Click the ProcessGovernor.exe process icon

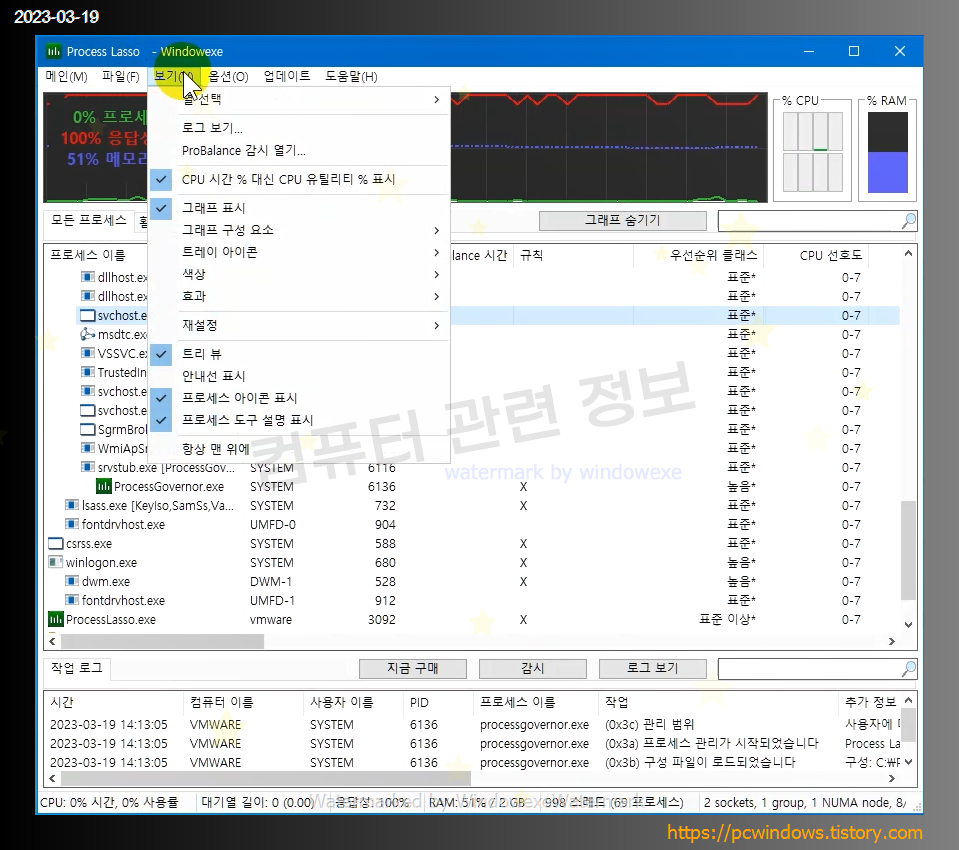[x=103, y=486]
